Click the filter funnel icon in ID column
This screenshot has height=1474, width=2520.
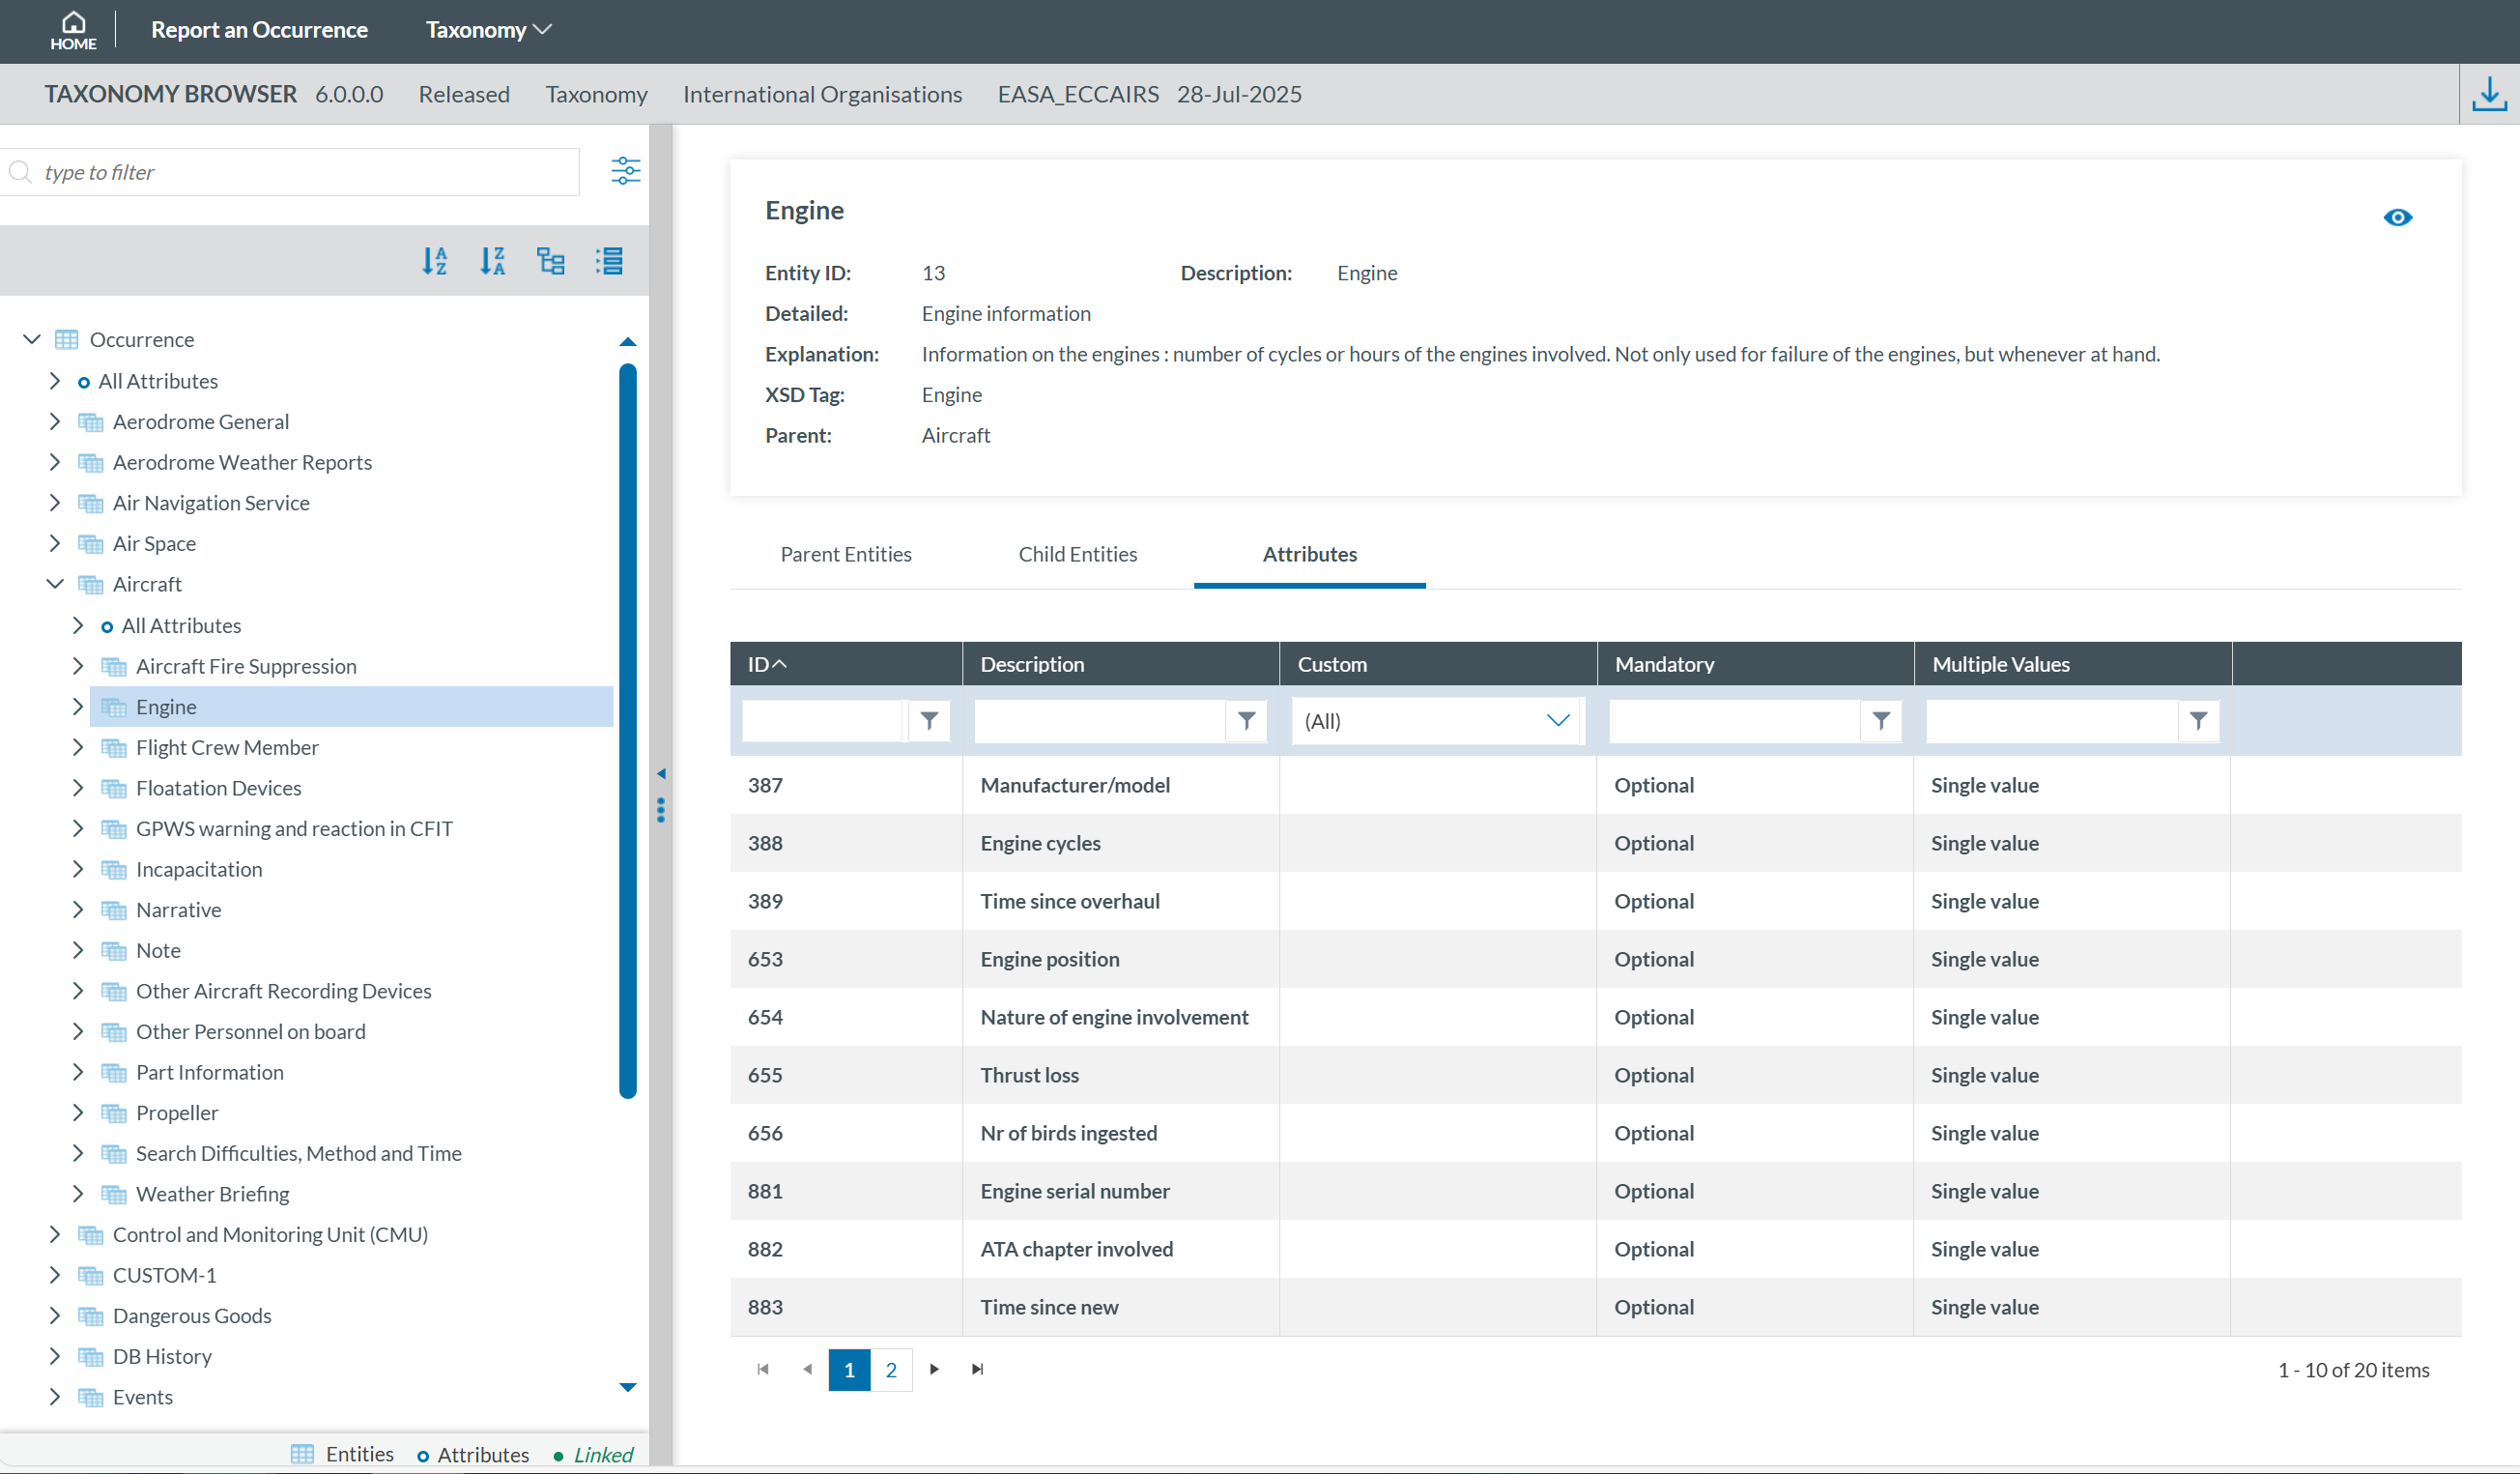(x=929, y=720)
